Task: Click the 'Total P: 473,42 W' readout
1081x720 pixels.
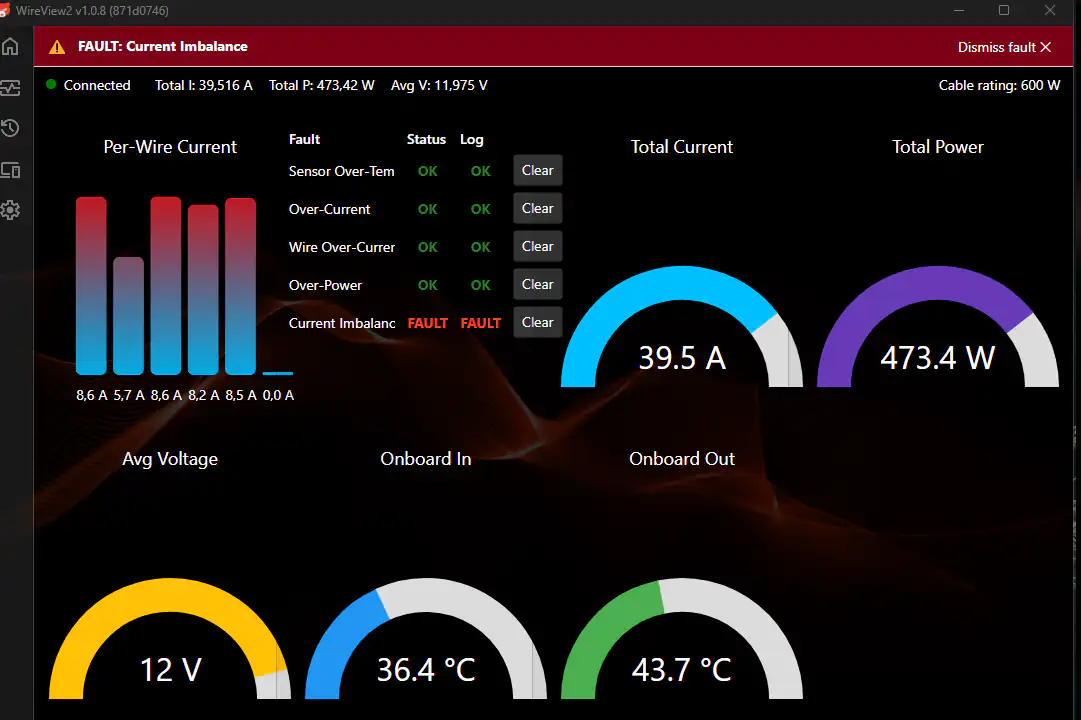Action: (x=321, y=85)
